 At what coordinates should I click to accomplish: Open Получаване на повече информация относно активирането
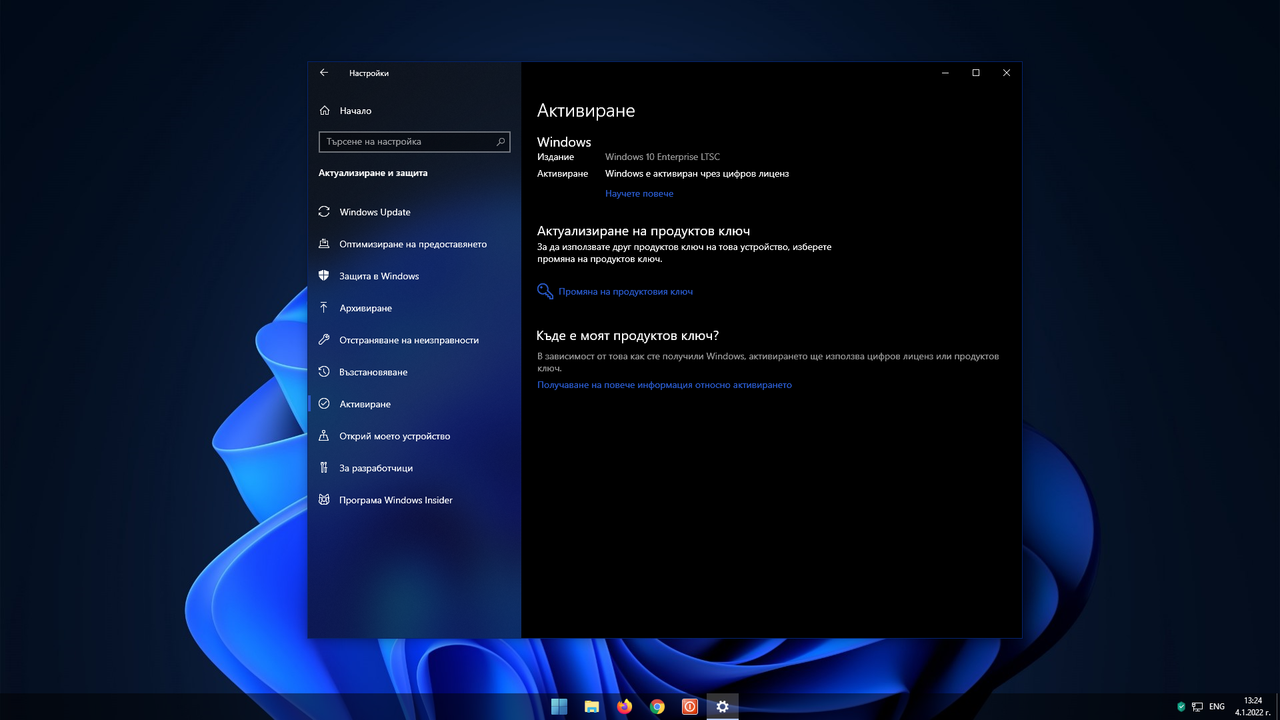(664, 385)
